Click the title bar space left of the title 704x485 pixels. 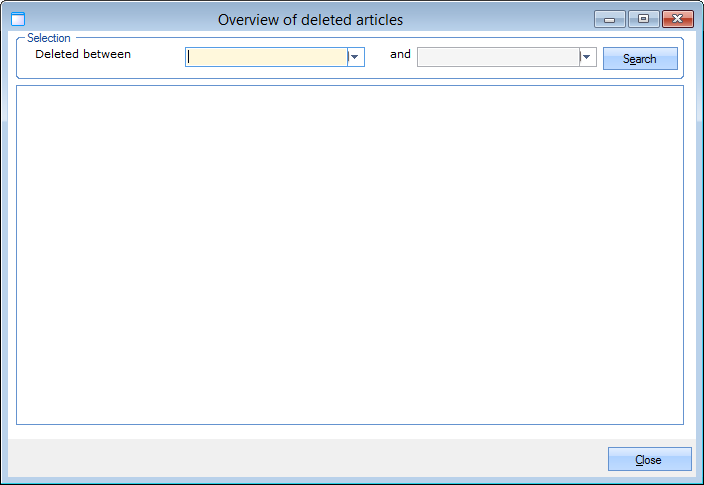click(x=120, y=19)
